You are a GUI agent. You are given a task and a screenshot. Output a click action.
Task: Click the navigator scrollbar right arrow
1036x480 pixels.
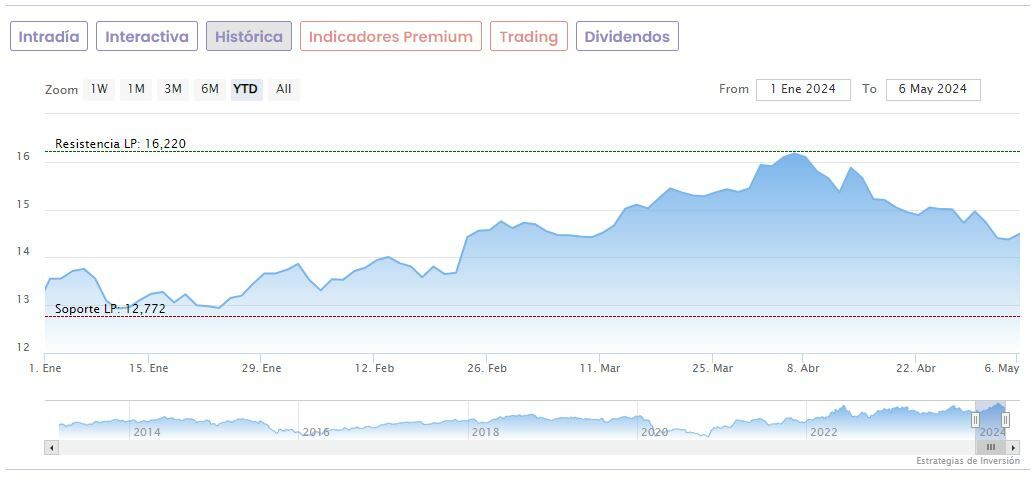[x=1013, y=447]
